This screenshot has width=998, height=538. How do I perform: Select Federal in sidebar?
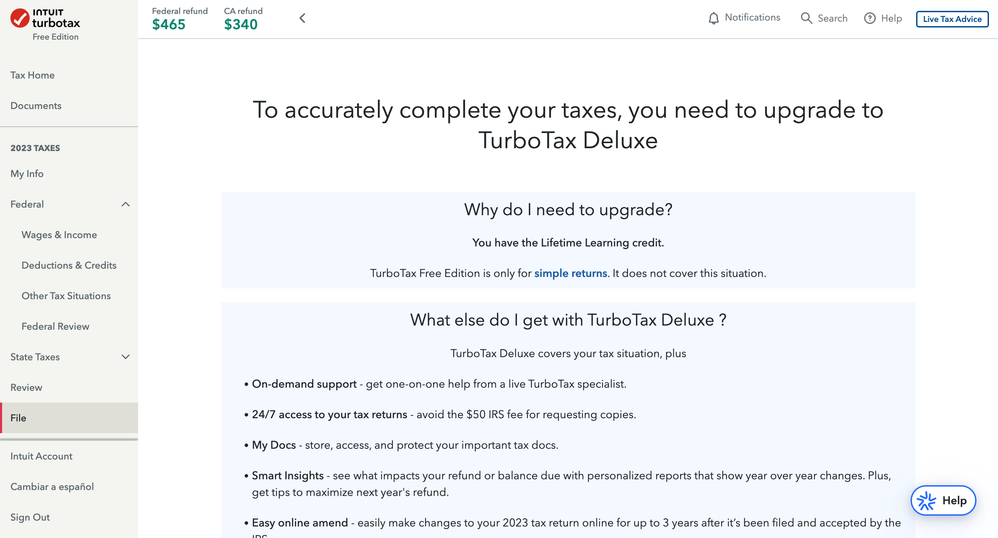27,204
